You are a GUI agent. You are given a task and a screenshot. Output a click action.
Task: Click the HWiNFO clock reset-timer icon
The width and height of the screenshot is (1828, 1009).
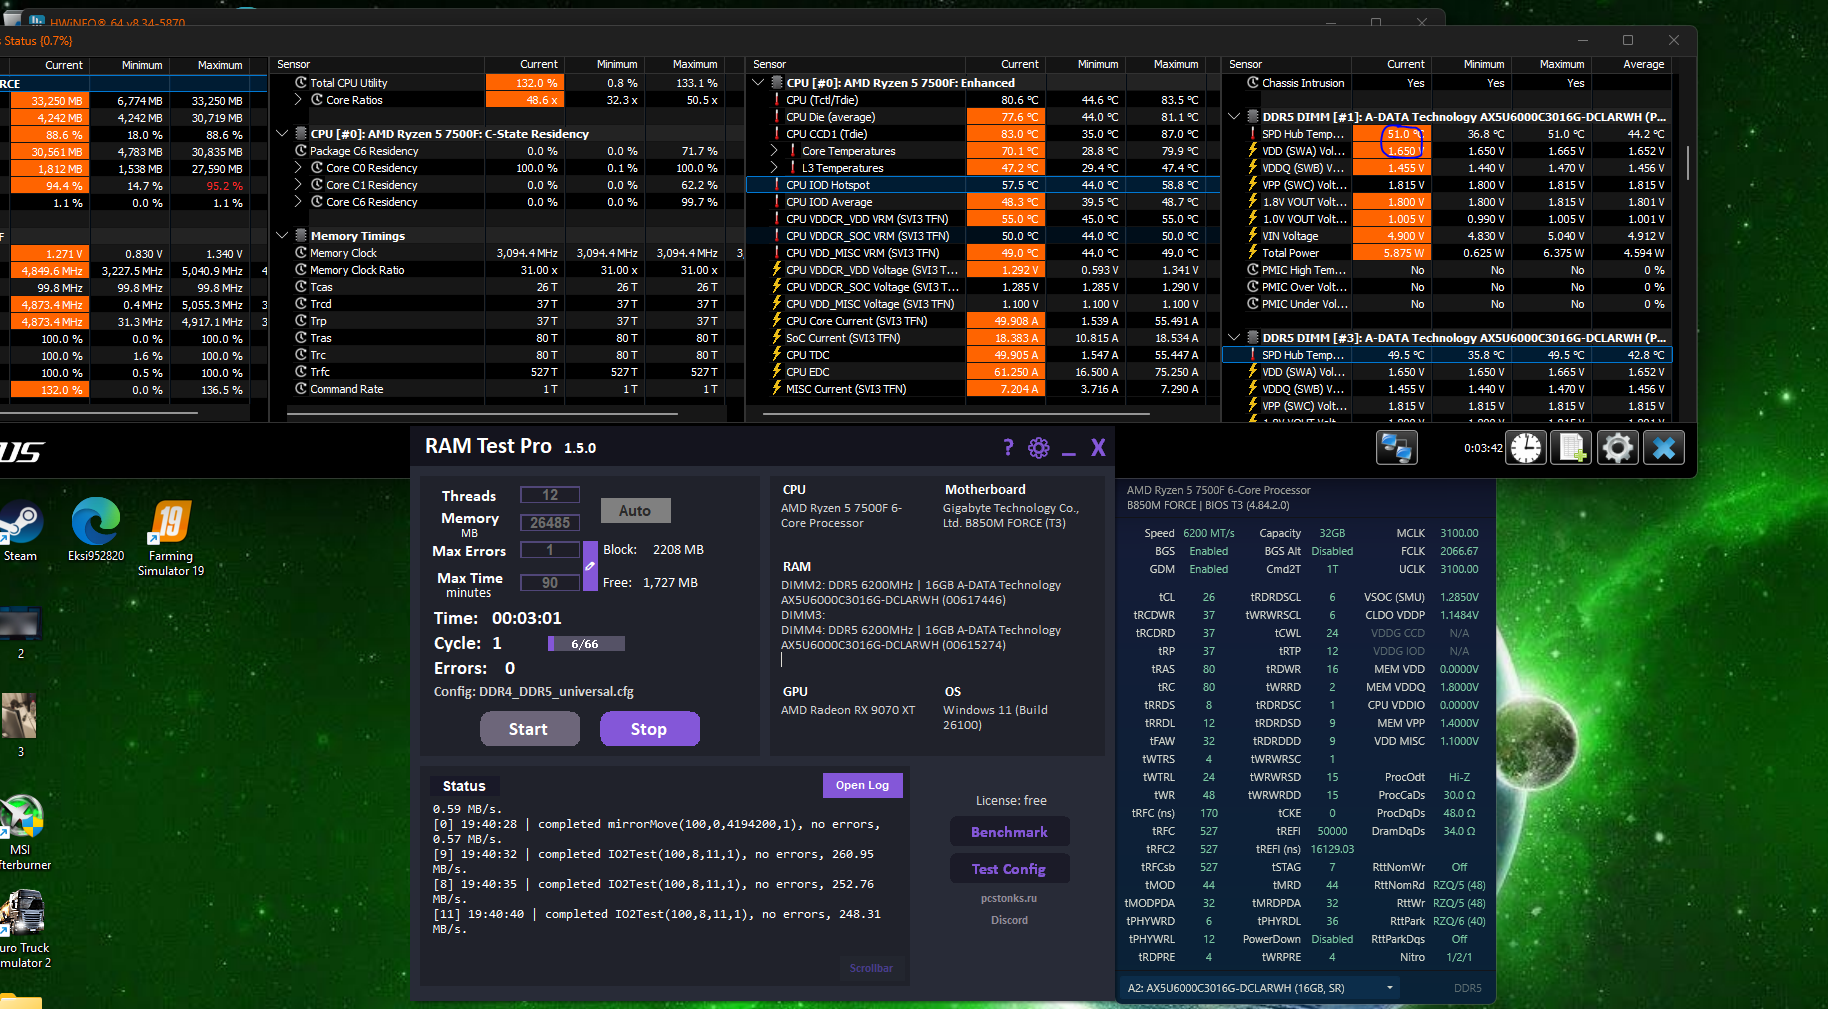point(1526,448)
